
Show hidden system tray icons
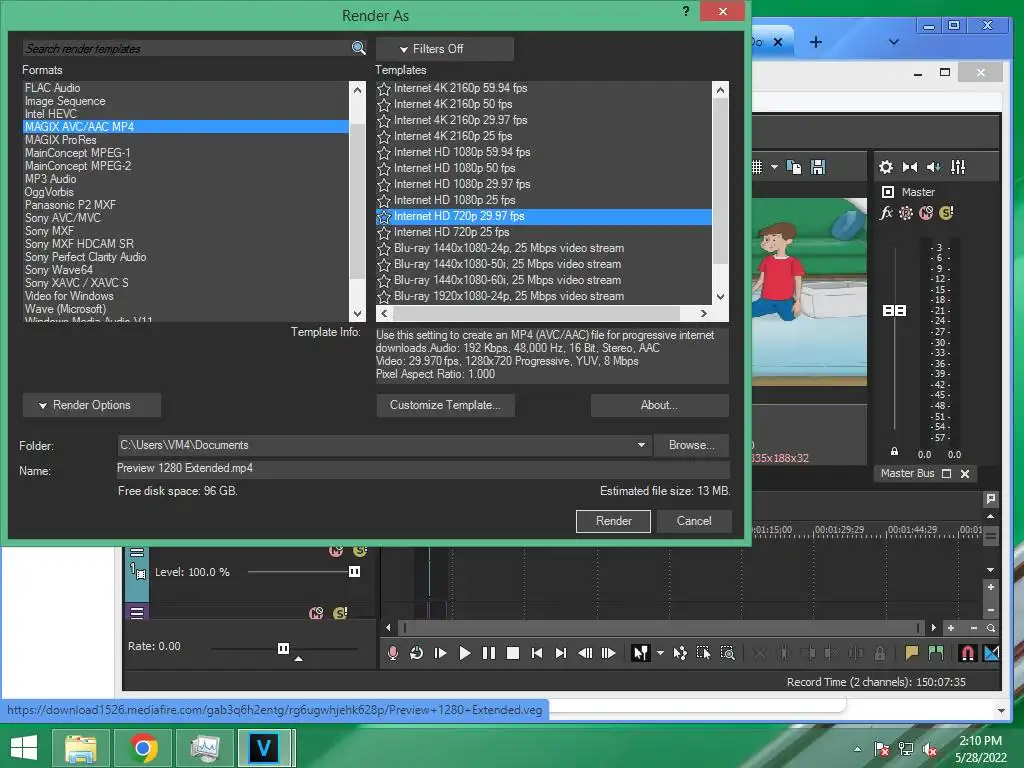click(857, 749)
